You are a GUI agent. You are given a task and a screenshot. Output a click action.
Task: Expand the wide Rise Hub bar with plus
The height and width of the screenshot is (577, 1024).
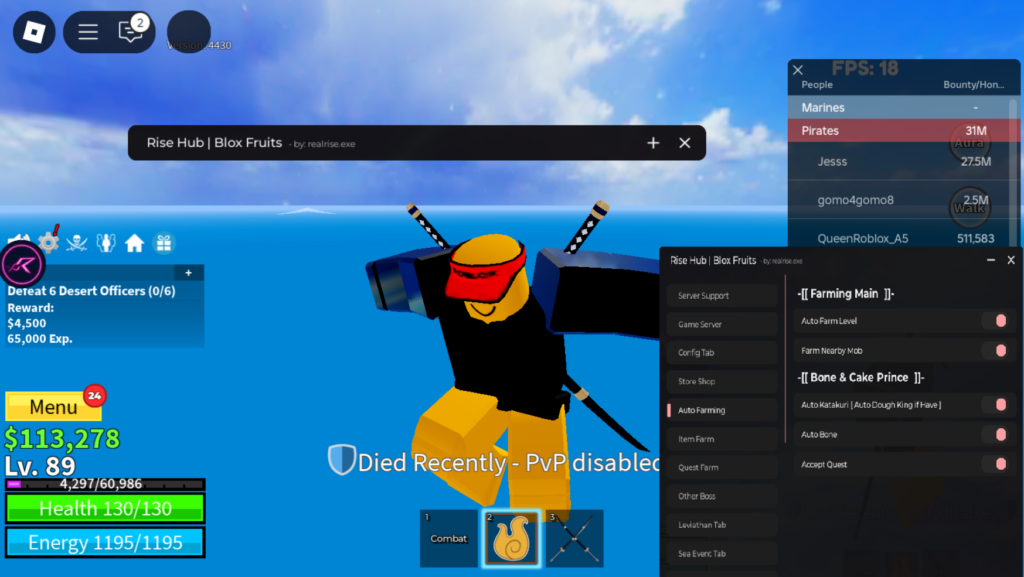(x=653, y=143)
